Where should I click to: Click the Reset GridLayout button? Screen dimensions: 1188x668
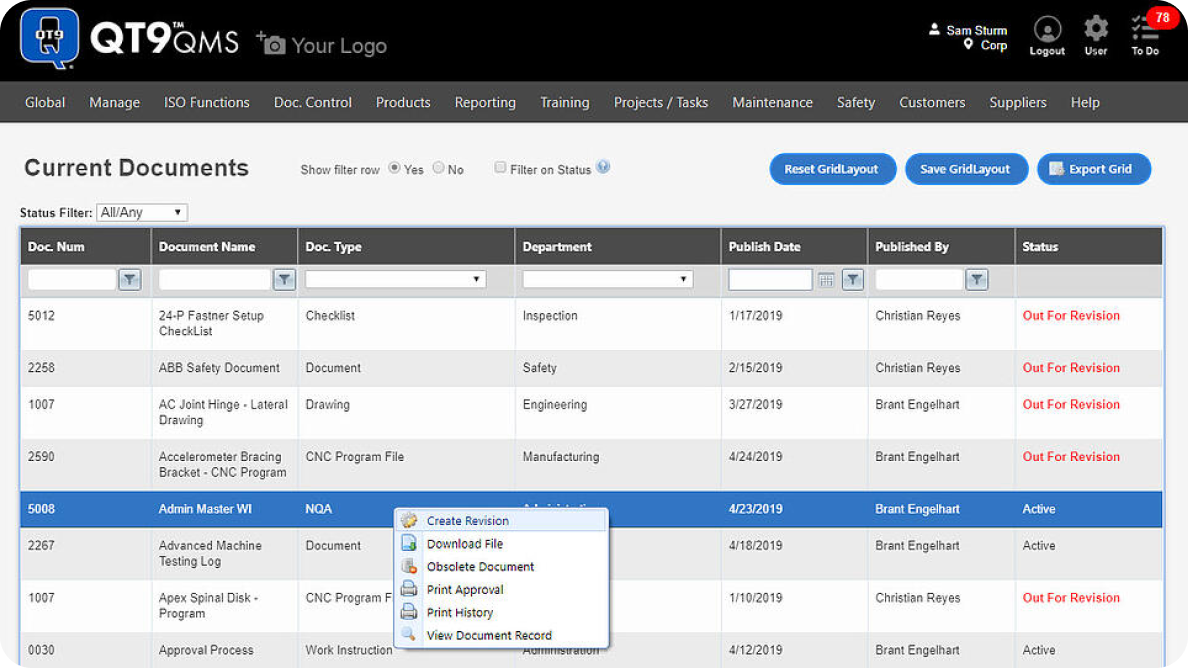pyautogui.click(x=831, y=169)
